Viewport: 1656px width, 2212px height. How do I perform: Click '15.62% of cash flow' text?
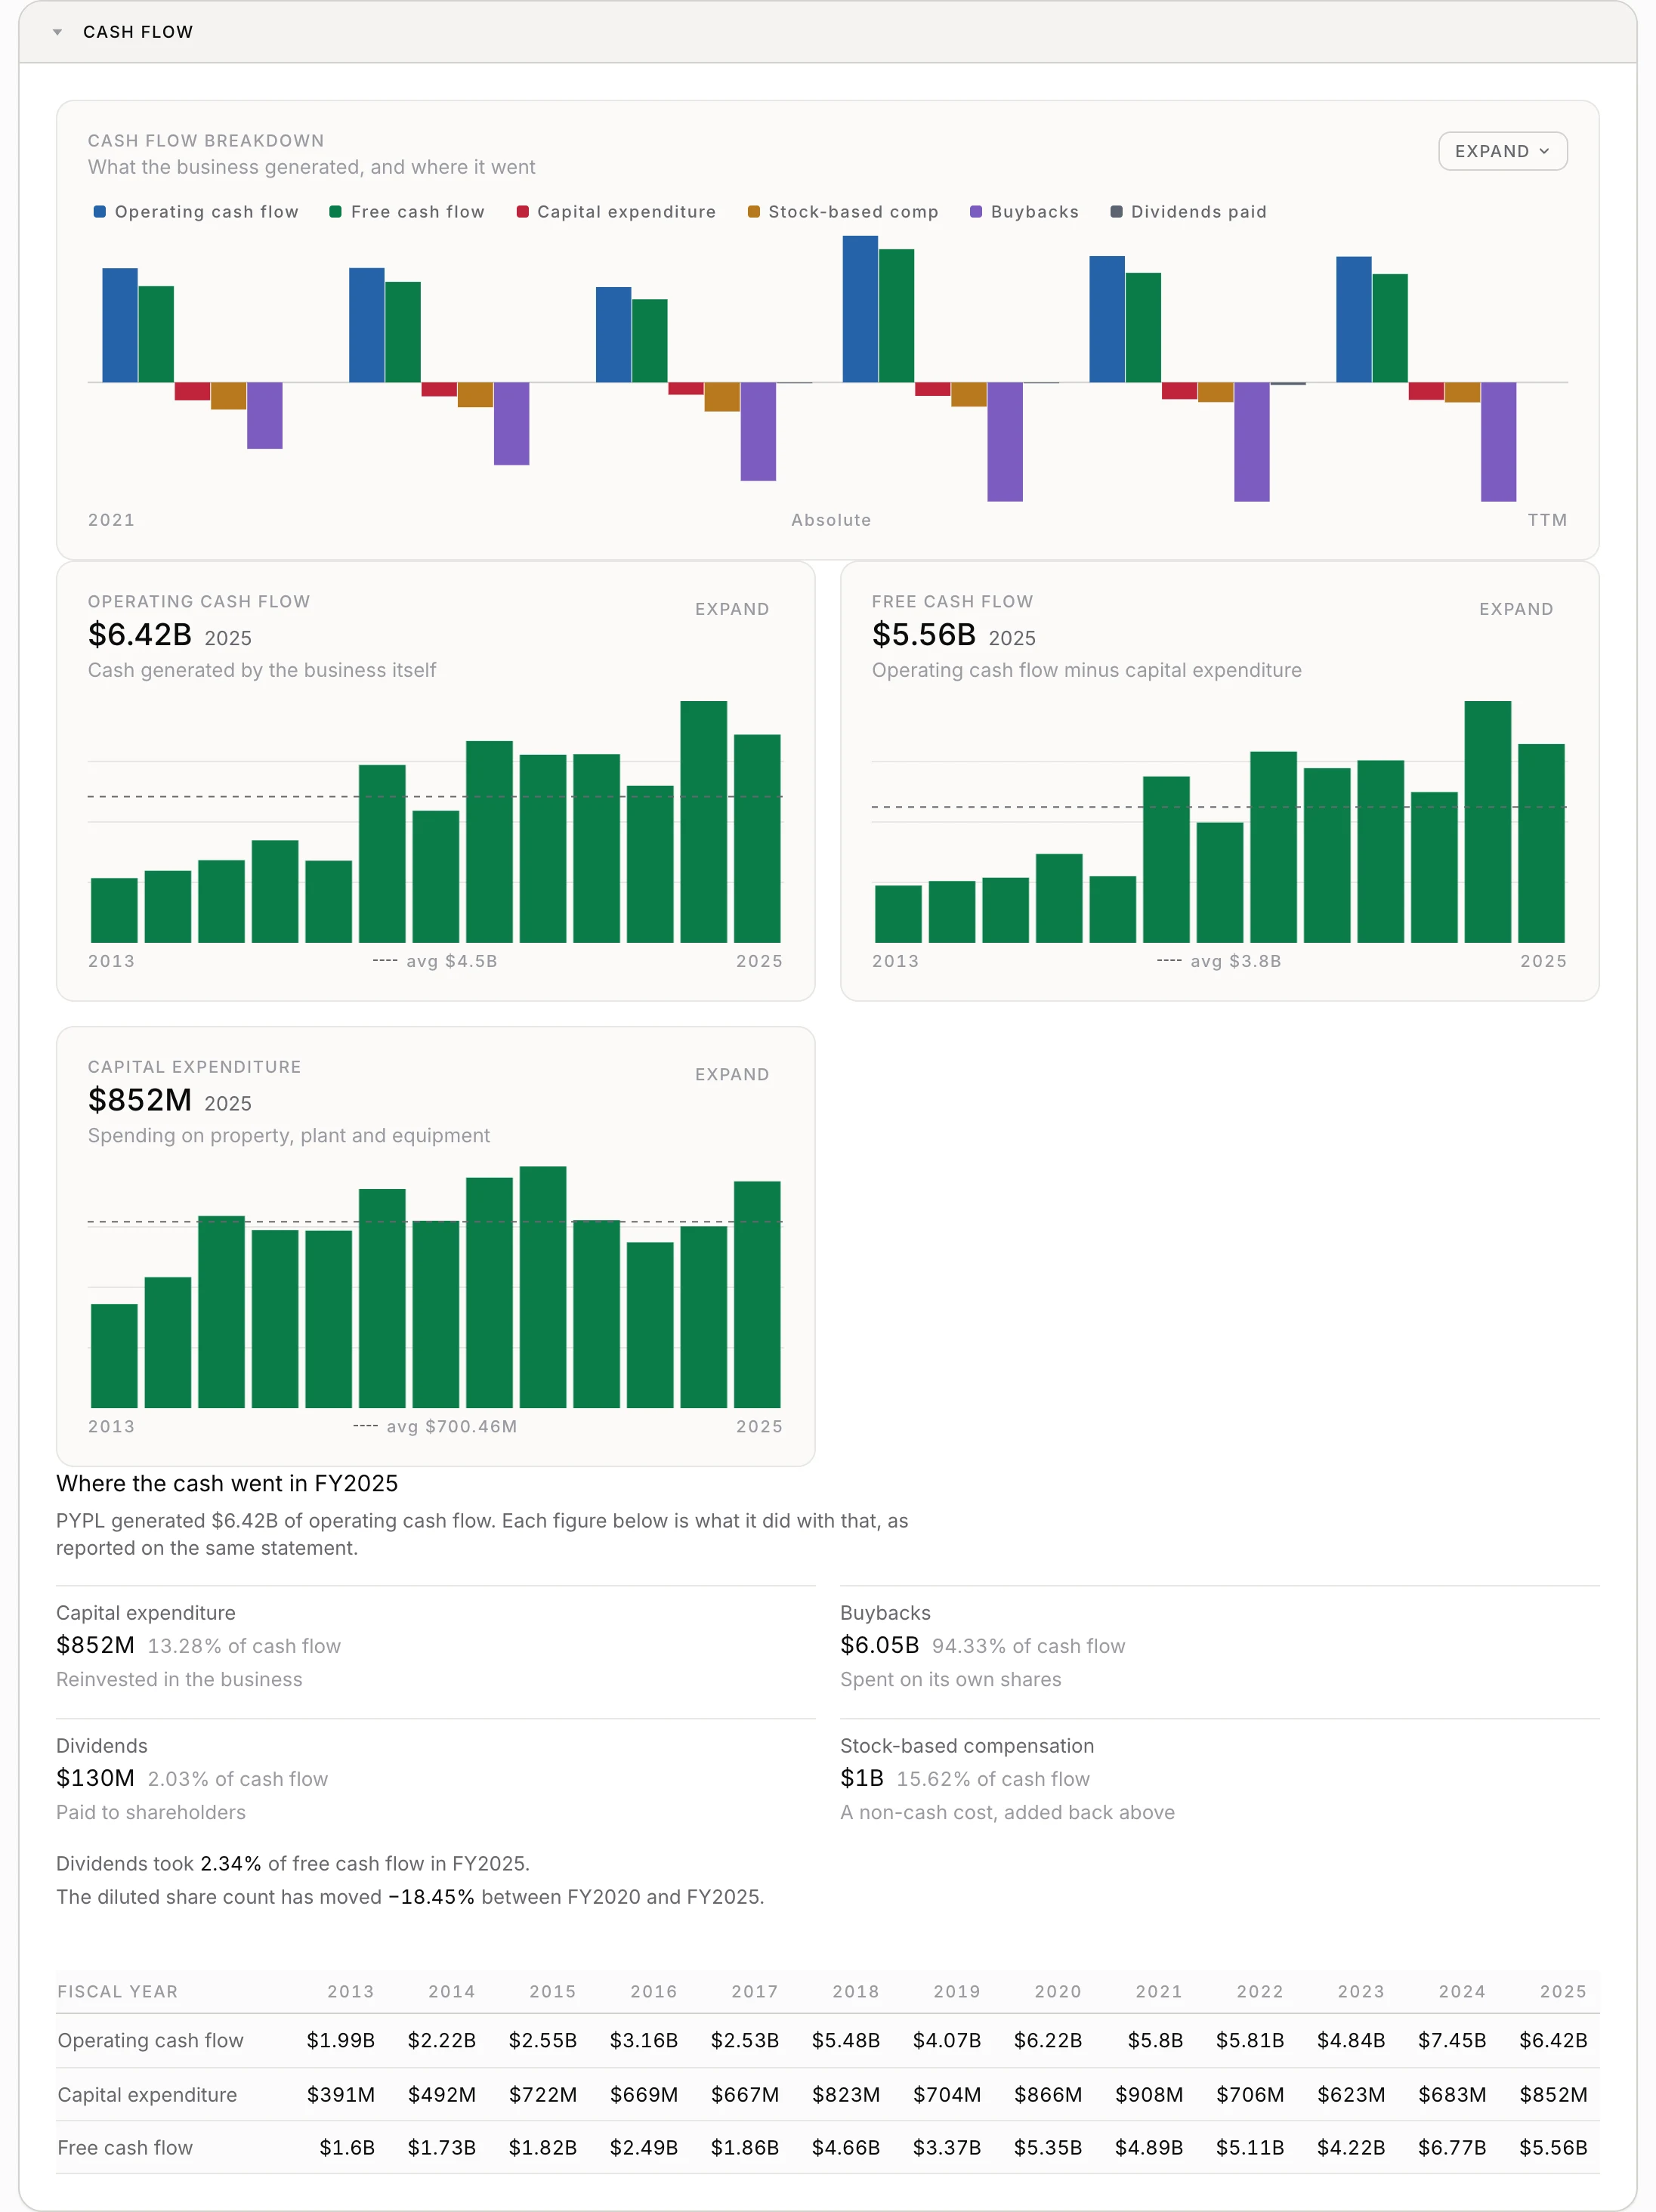point(993,1779)
